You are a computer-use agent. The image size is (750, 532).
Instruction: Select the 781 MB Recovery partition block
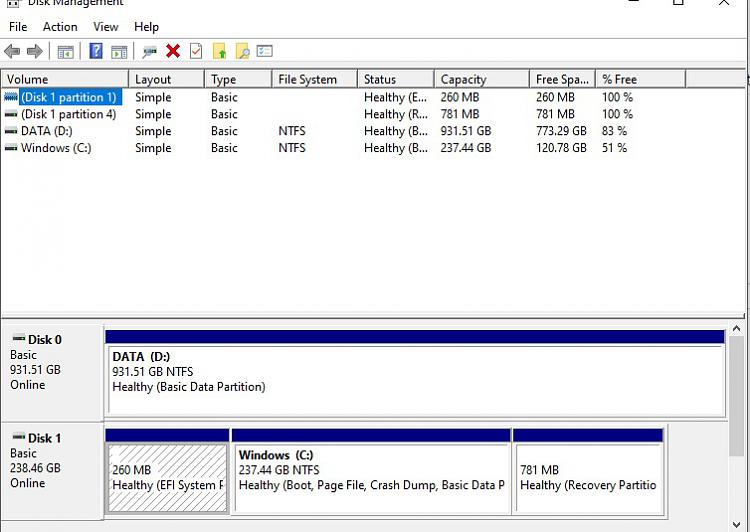pyautogui.click(x=588, y=473)
